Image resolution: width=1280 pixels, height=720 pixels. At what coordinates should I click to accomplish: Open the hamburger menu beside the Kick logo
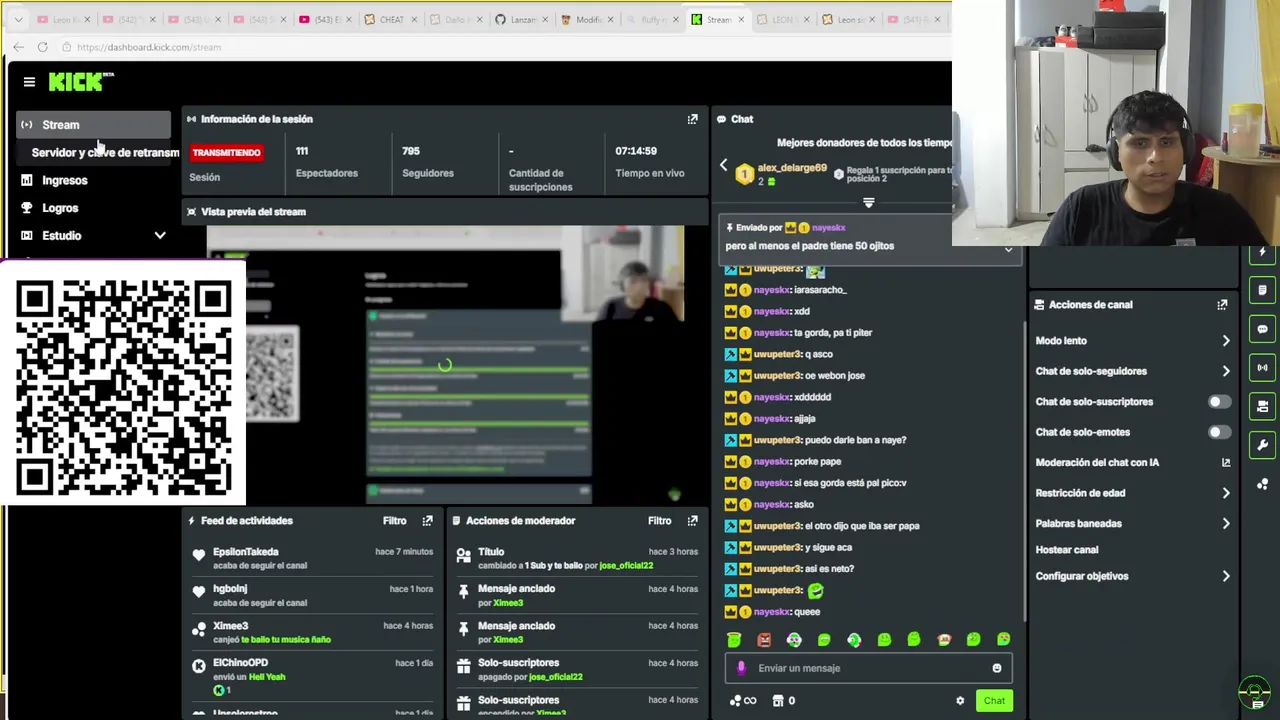click(29, 82)
